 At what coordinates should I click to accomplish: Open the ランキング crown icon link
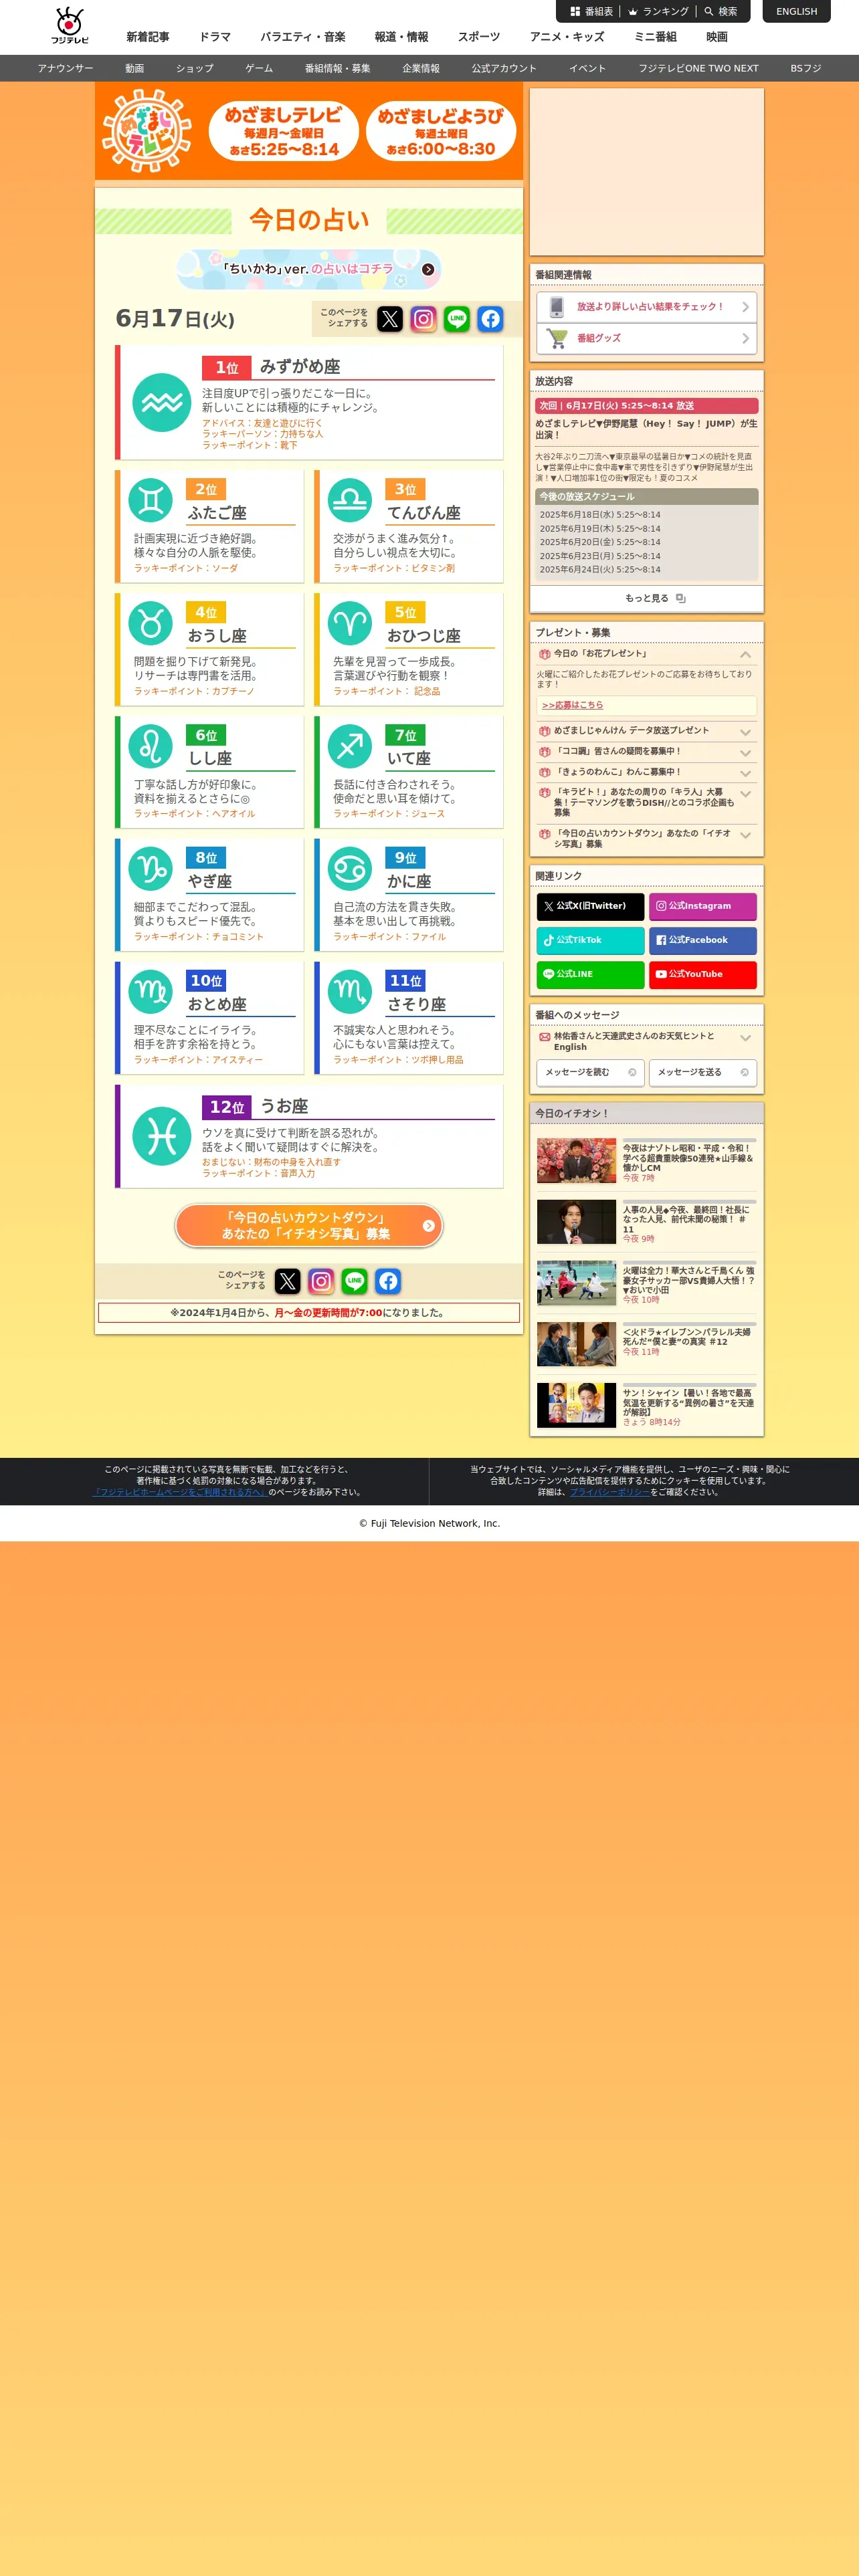click(658, 12)
